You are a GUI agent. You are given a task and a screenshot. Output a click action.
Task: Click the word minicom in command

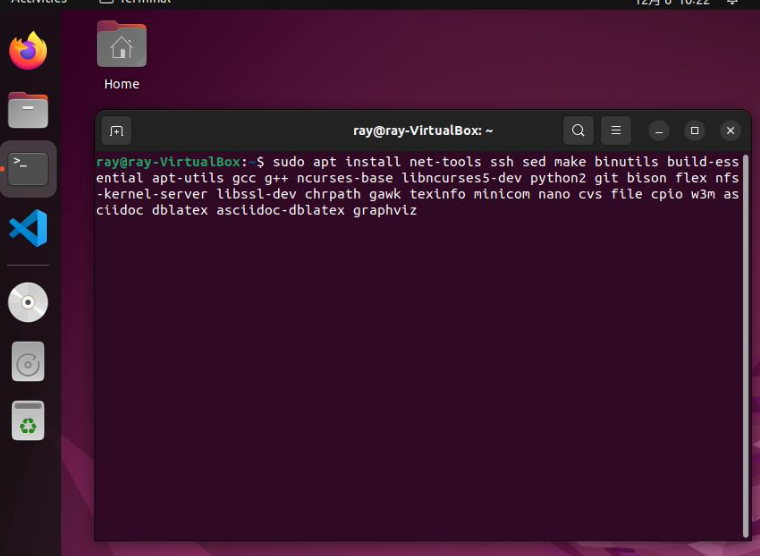click(502, 194)
